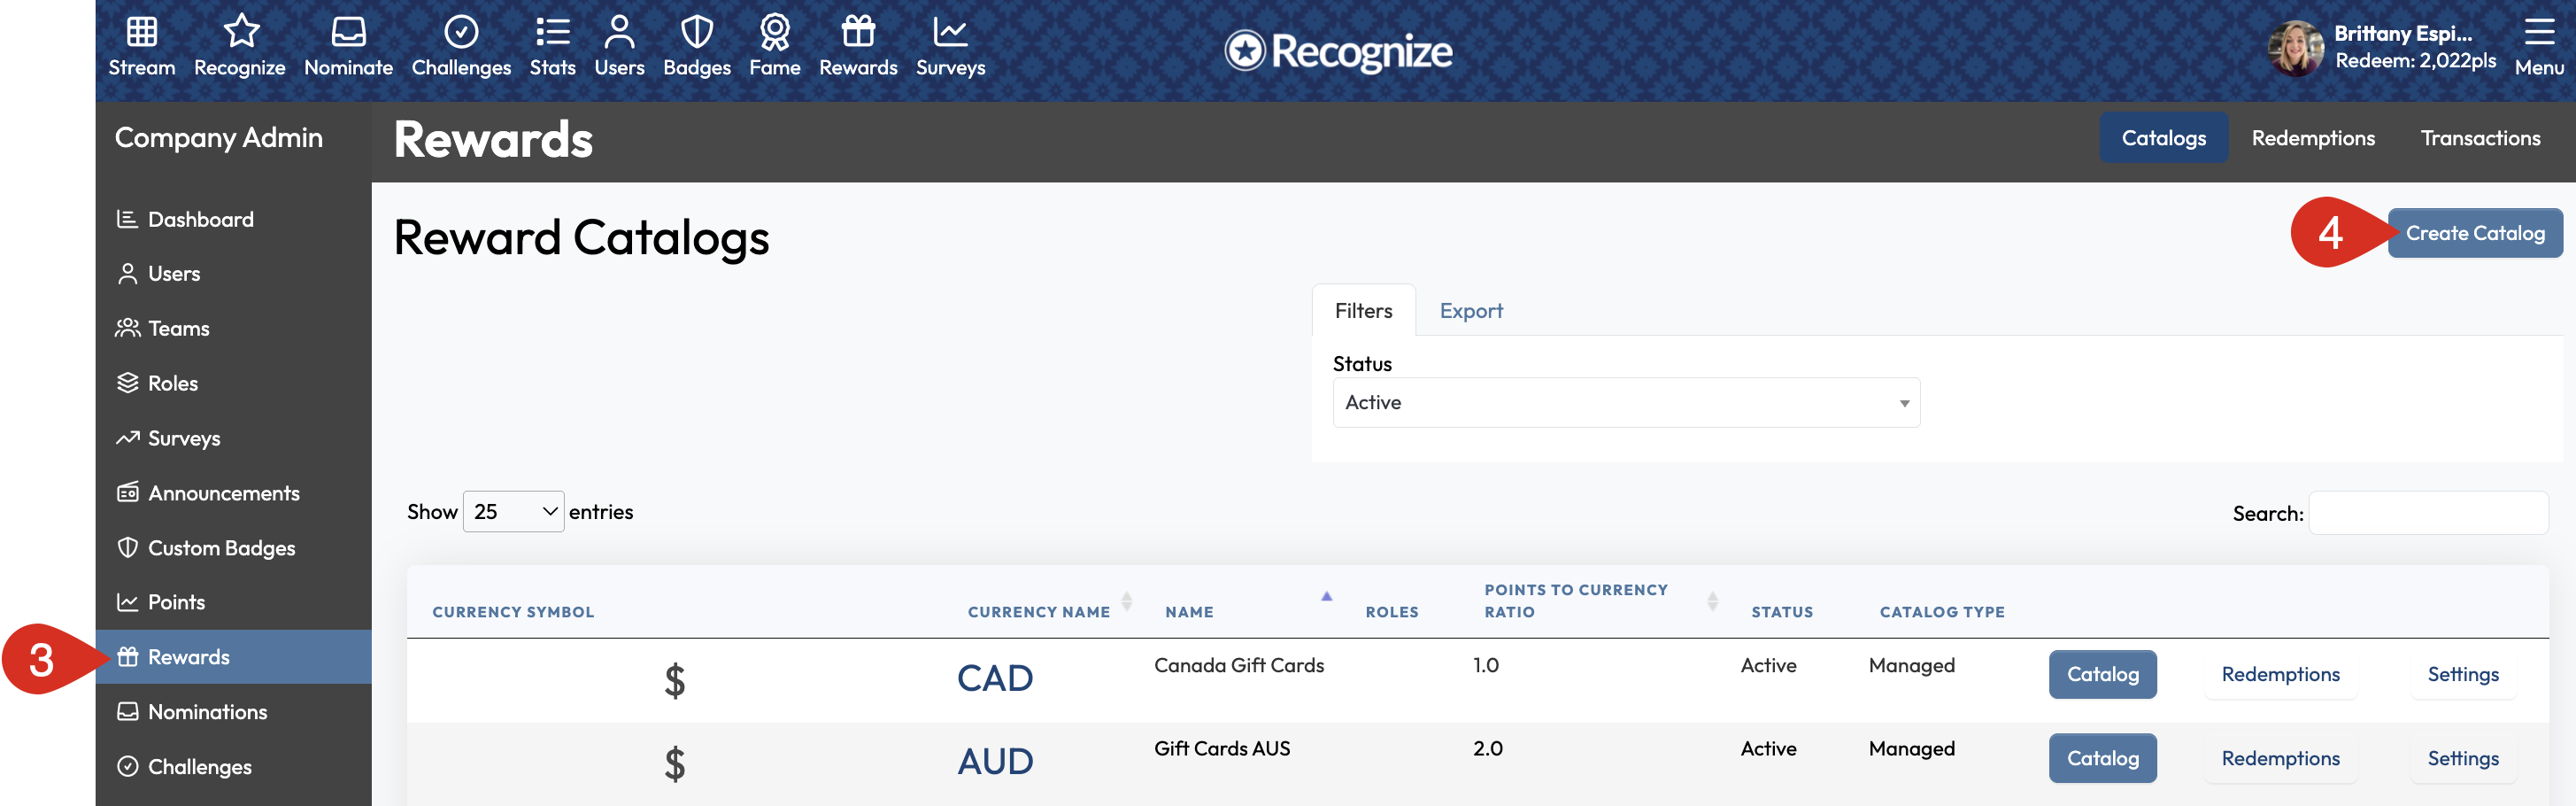Click the Status column header

[x=1782, y=612]
